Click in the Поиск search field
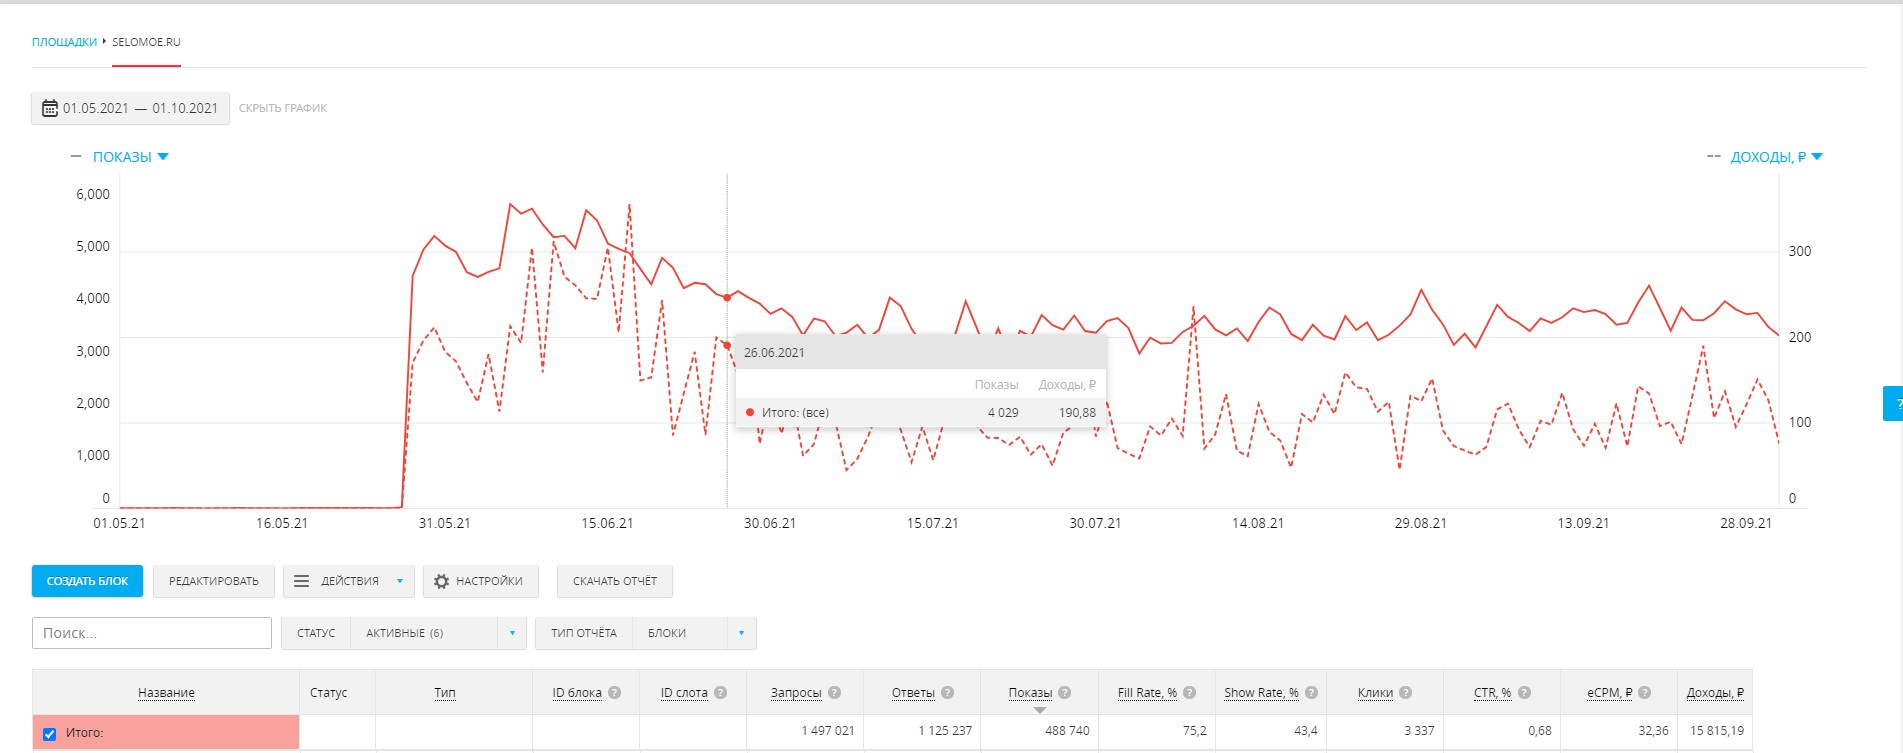The width and height of the screenshot is (1903, 753). [152, 633]
